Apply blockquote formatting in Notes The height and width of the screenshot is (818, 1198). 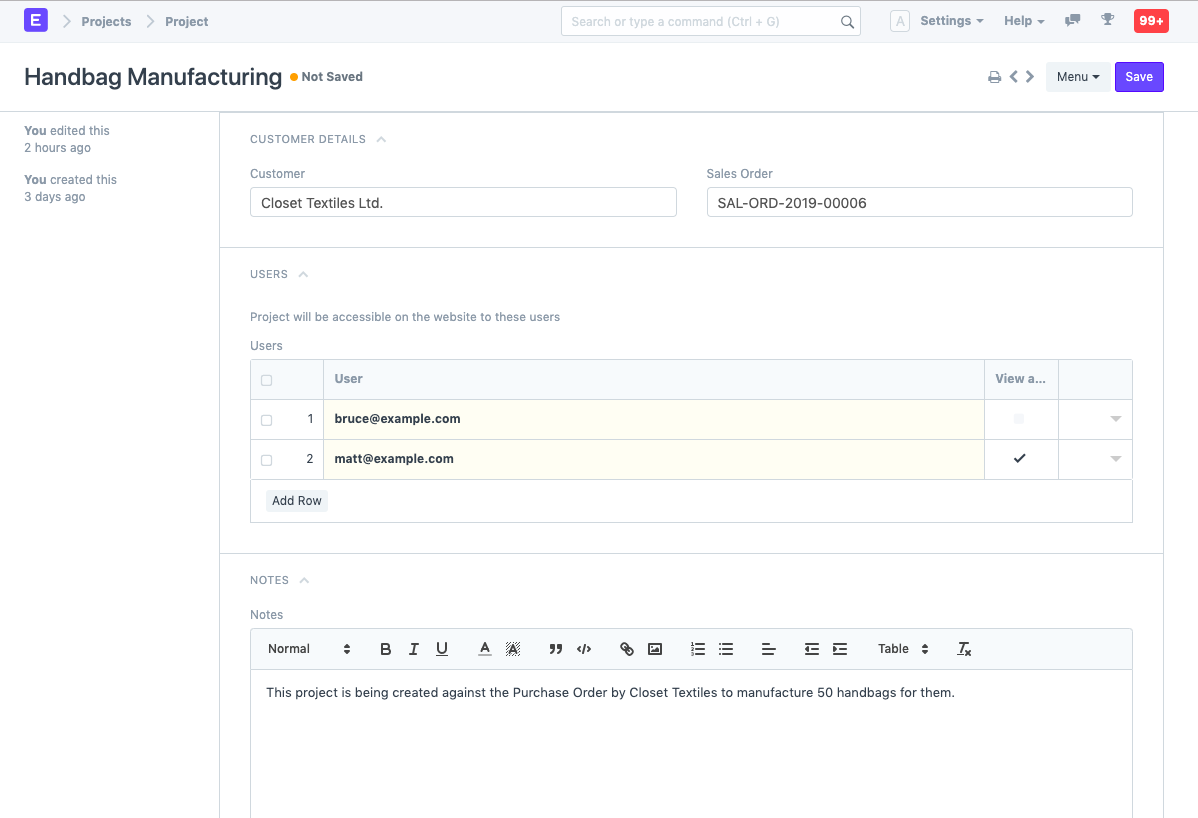point(555,649)
